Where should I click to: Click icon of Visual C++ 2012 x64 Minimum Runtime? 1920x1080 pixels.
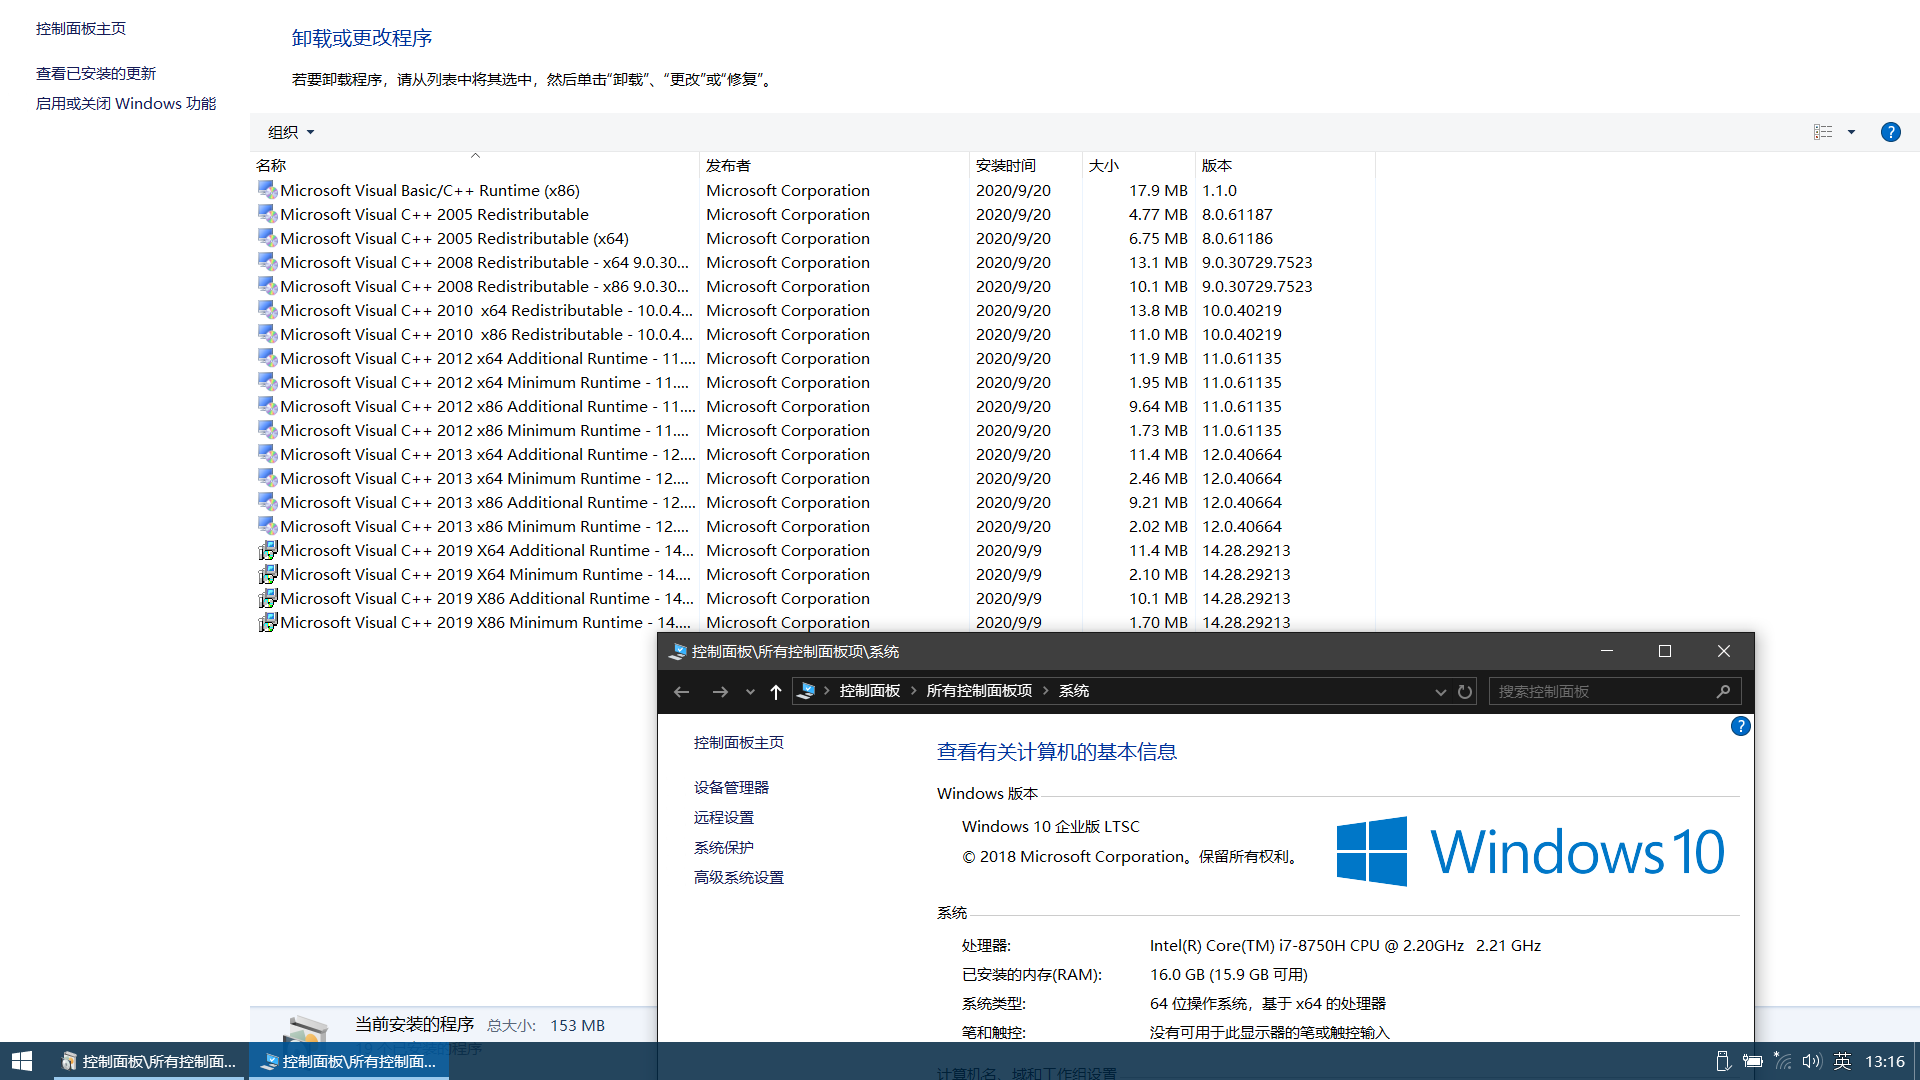click(x=267, y=382)
